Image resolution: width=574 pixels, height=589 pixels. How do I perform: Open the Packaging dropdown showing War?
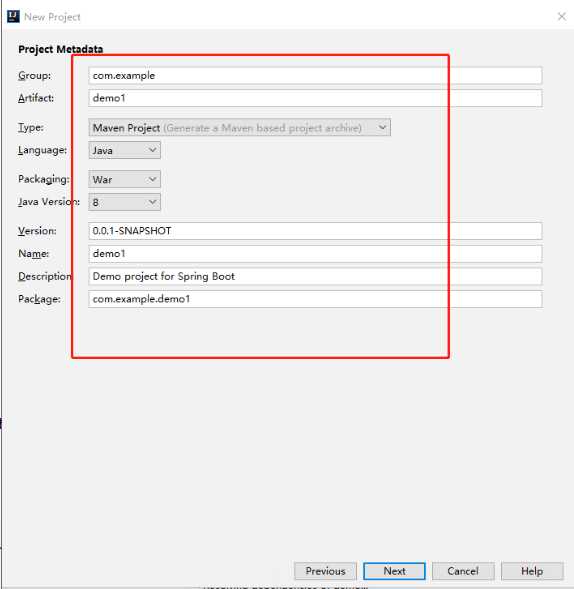124,179
